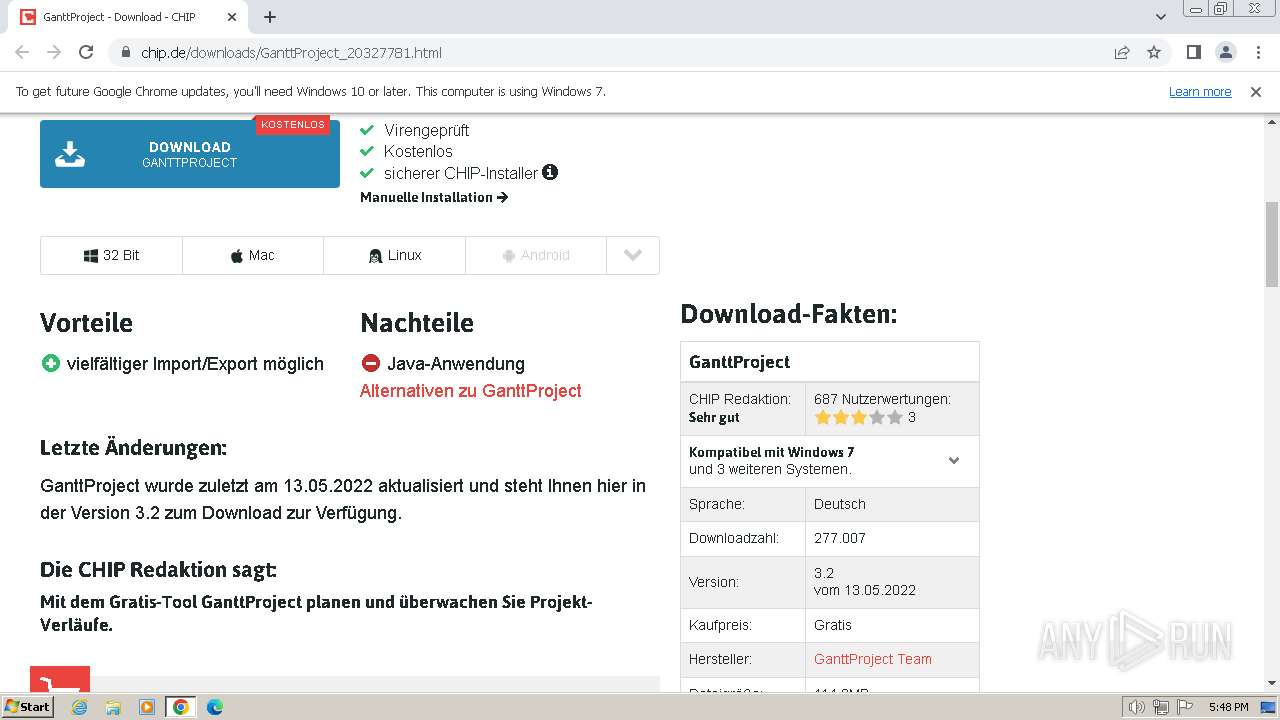The width and height of the screenshot is (1280, 720).
Task: Open the Chrome three-dot menu
Action: point(1258,52)
